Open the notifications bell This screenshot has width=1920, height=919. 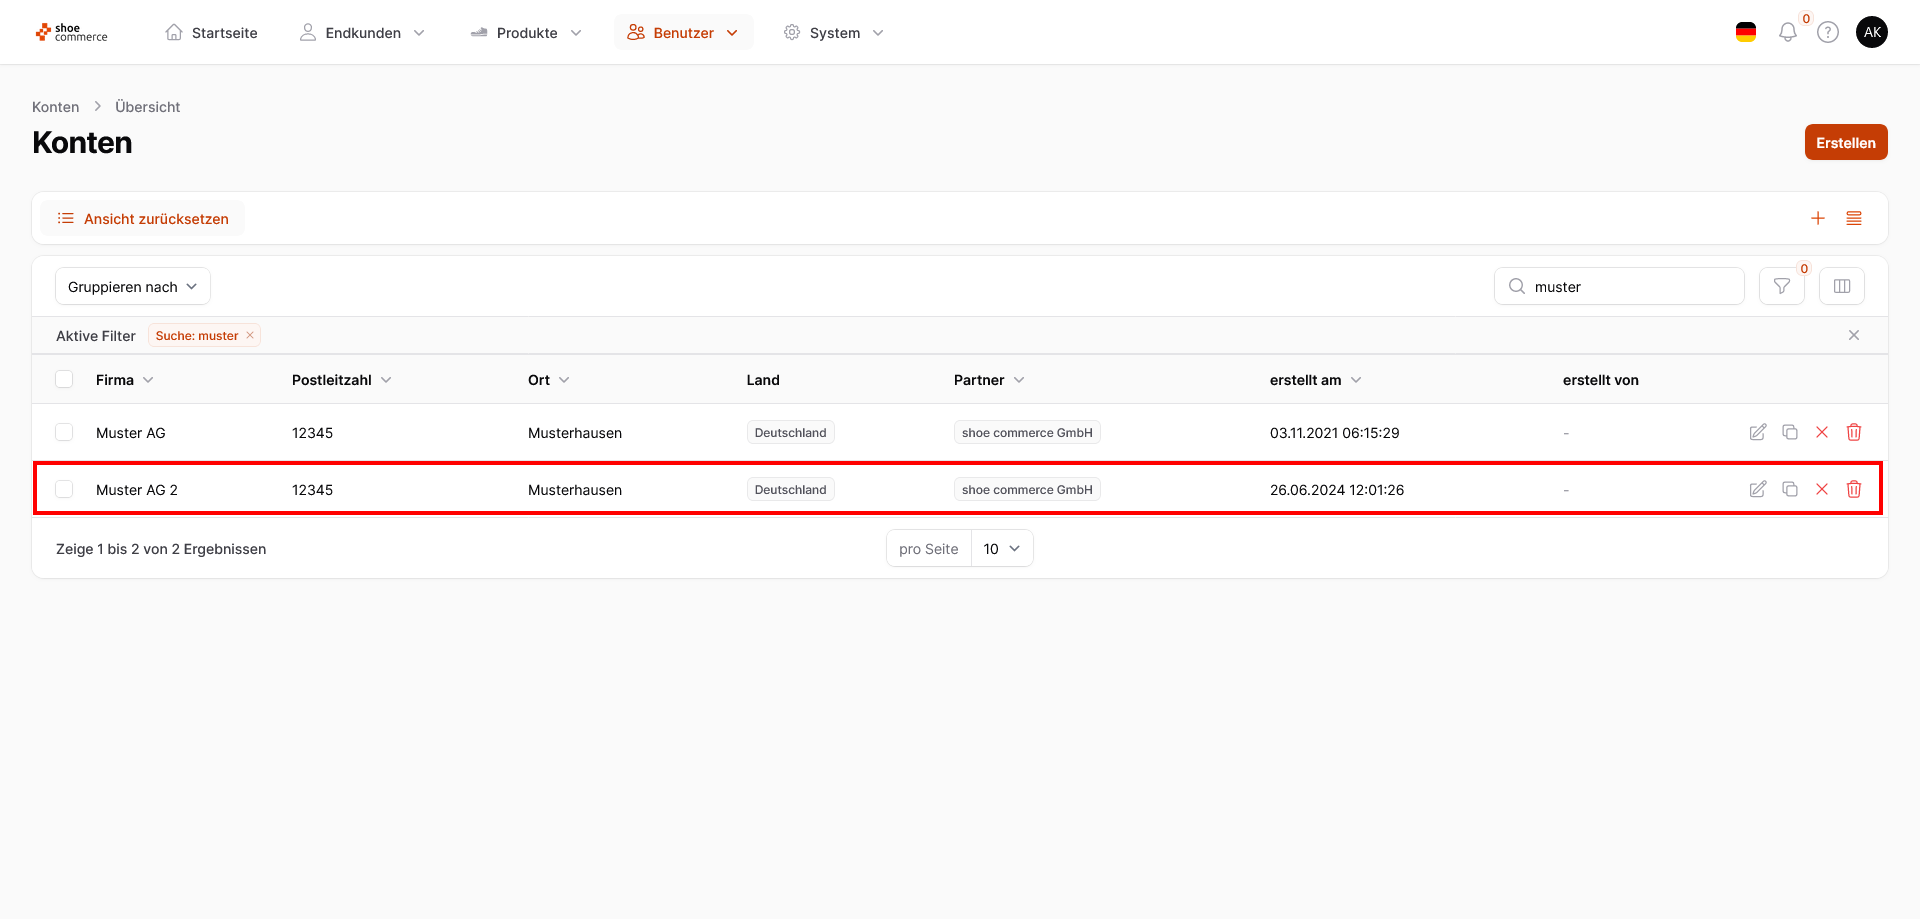pos(1787,32)
